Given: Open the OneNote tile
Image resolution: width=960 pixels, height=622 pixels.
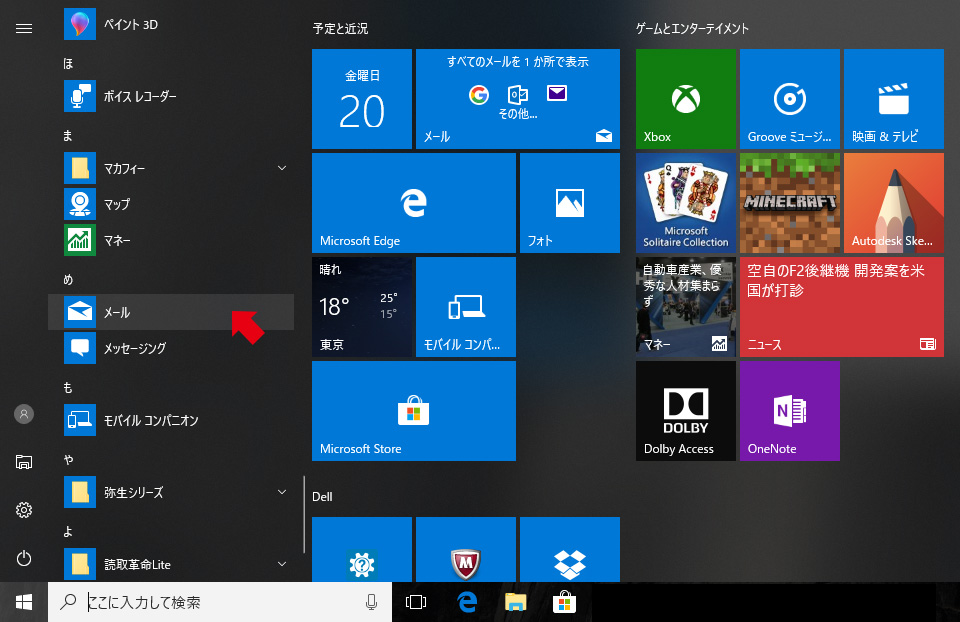Looking at the screenshot, I should (790, 411).
